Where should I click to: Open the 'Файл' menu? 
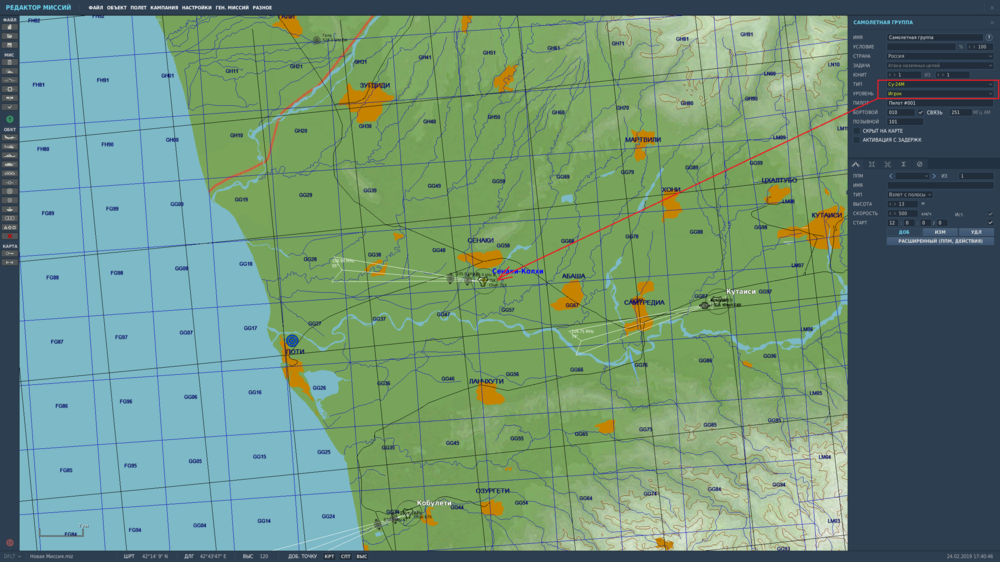pyautogui.click(x=96, y=8)
